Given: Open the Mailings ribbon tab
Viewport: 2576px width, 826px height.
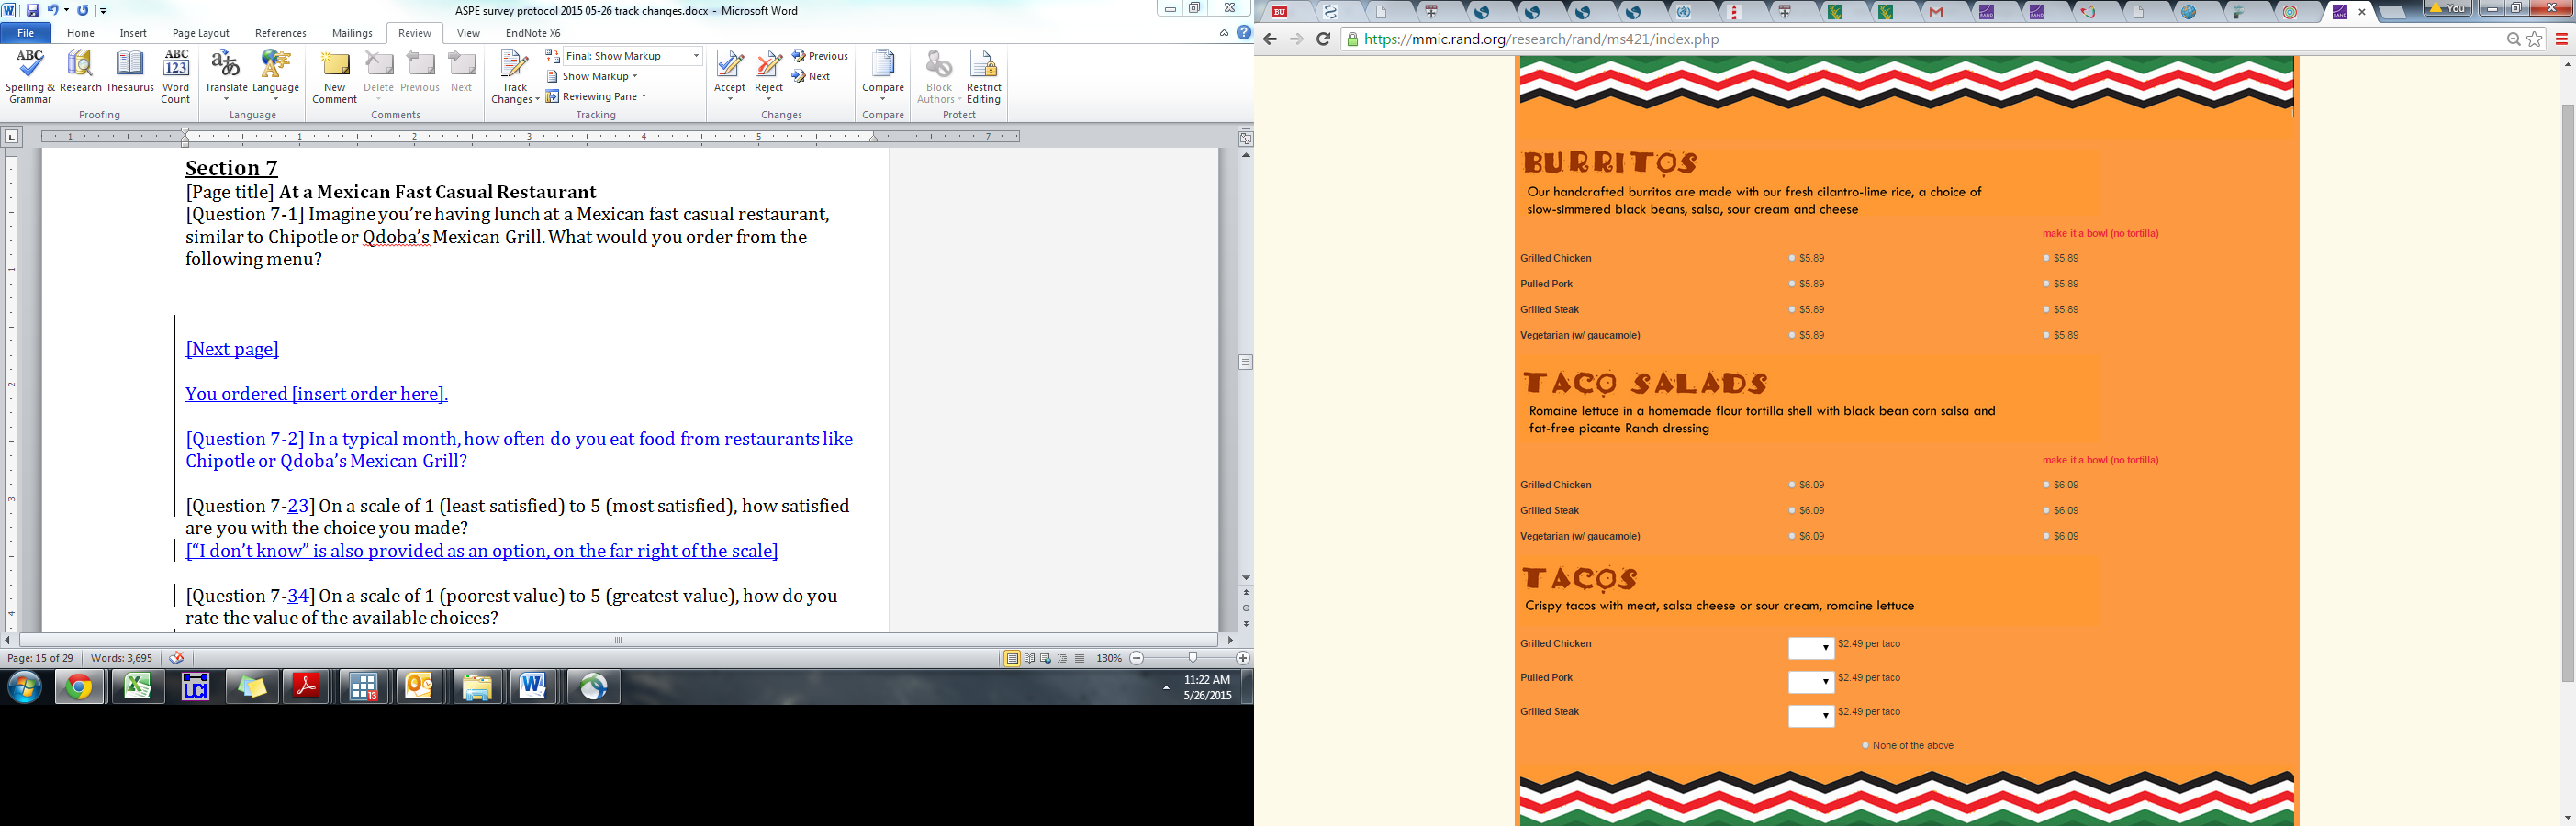Looking at the screenshot, I should click(352, 33).
